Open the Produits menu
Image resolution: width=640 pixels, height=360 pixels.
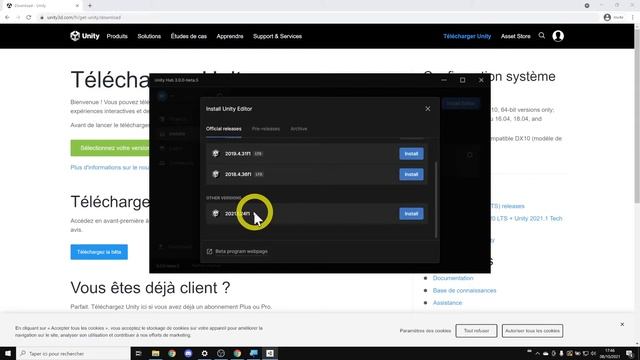(117, 36)
